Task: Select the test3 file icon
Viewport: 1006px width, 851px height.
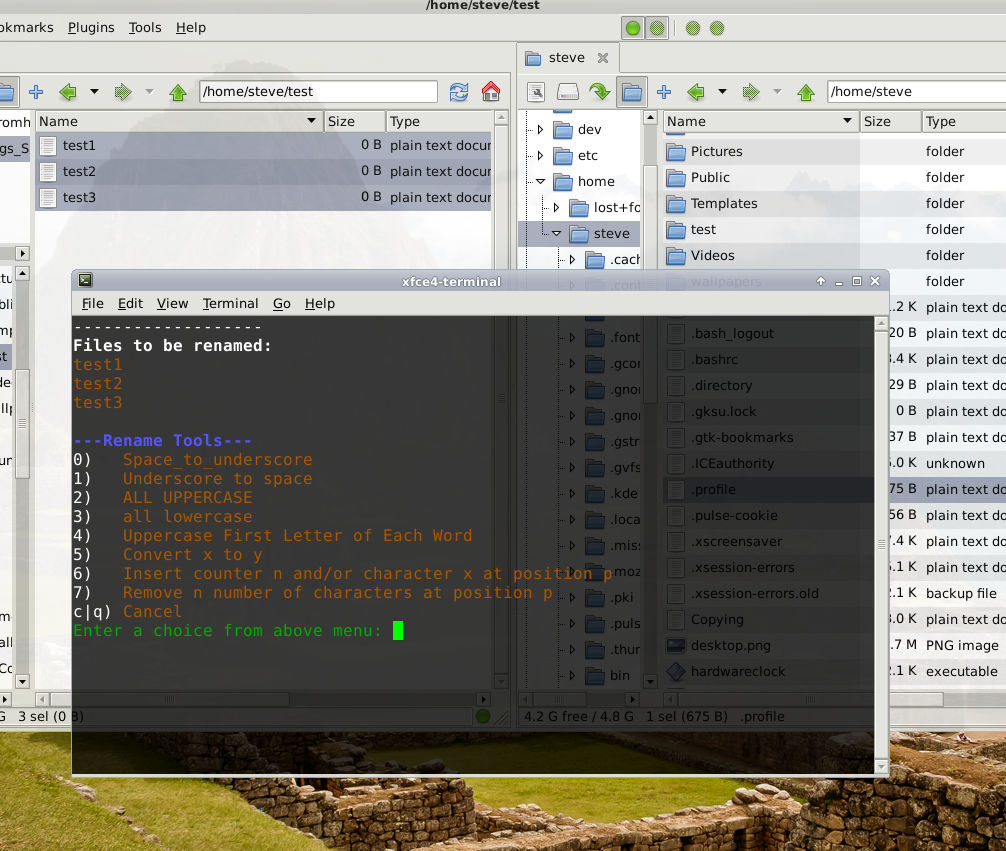Action: pos(47,198)
